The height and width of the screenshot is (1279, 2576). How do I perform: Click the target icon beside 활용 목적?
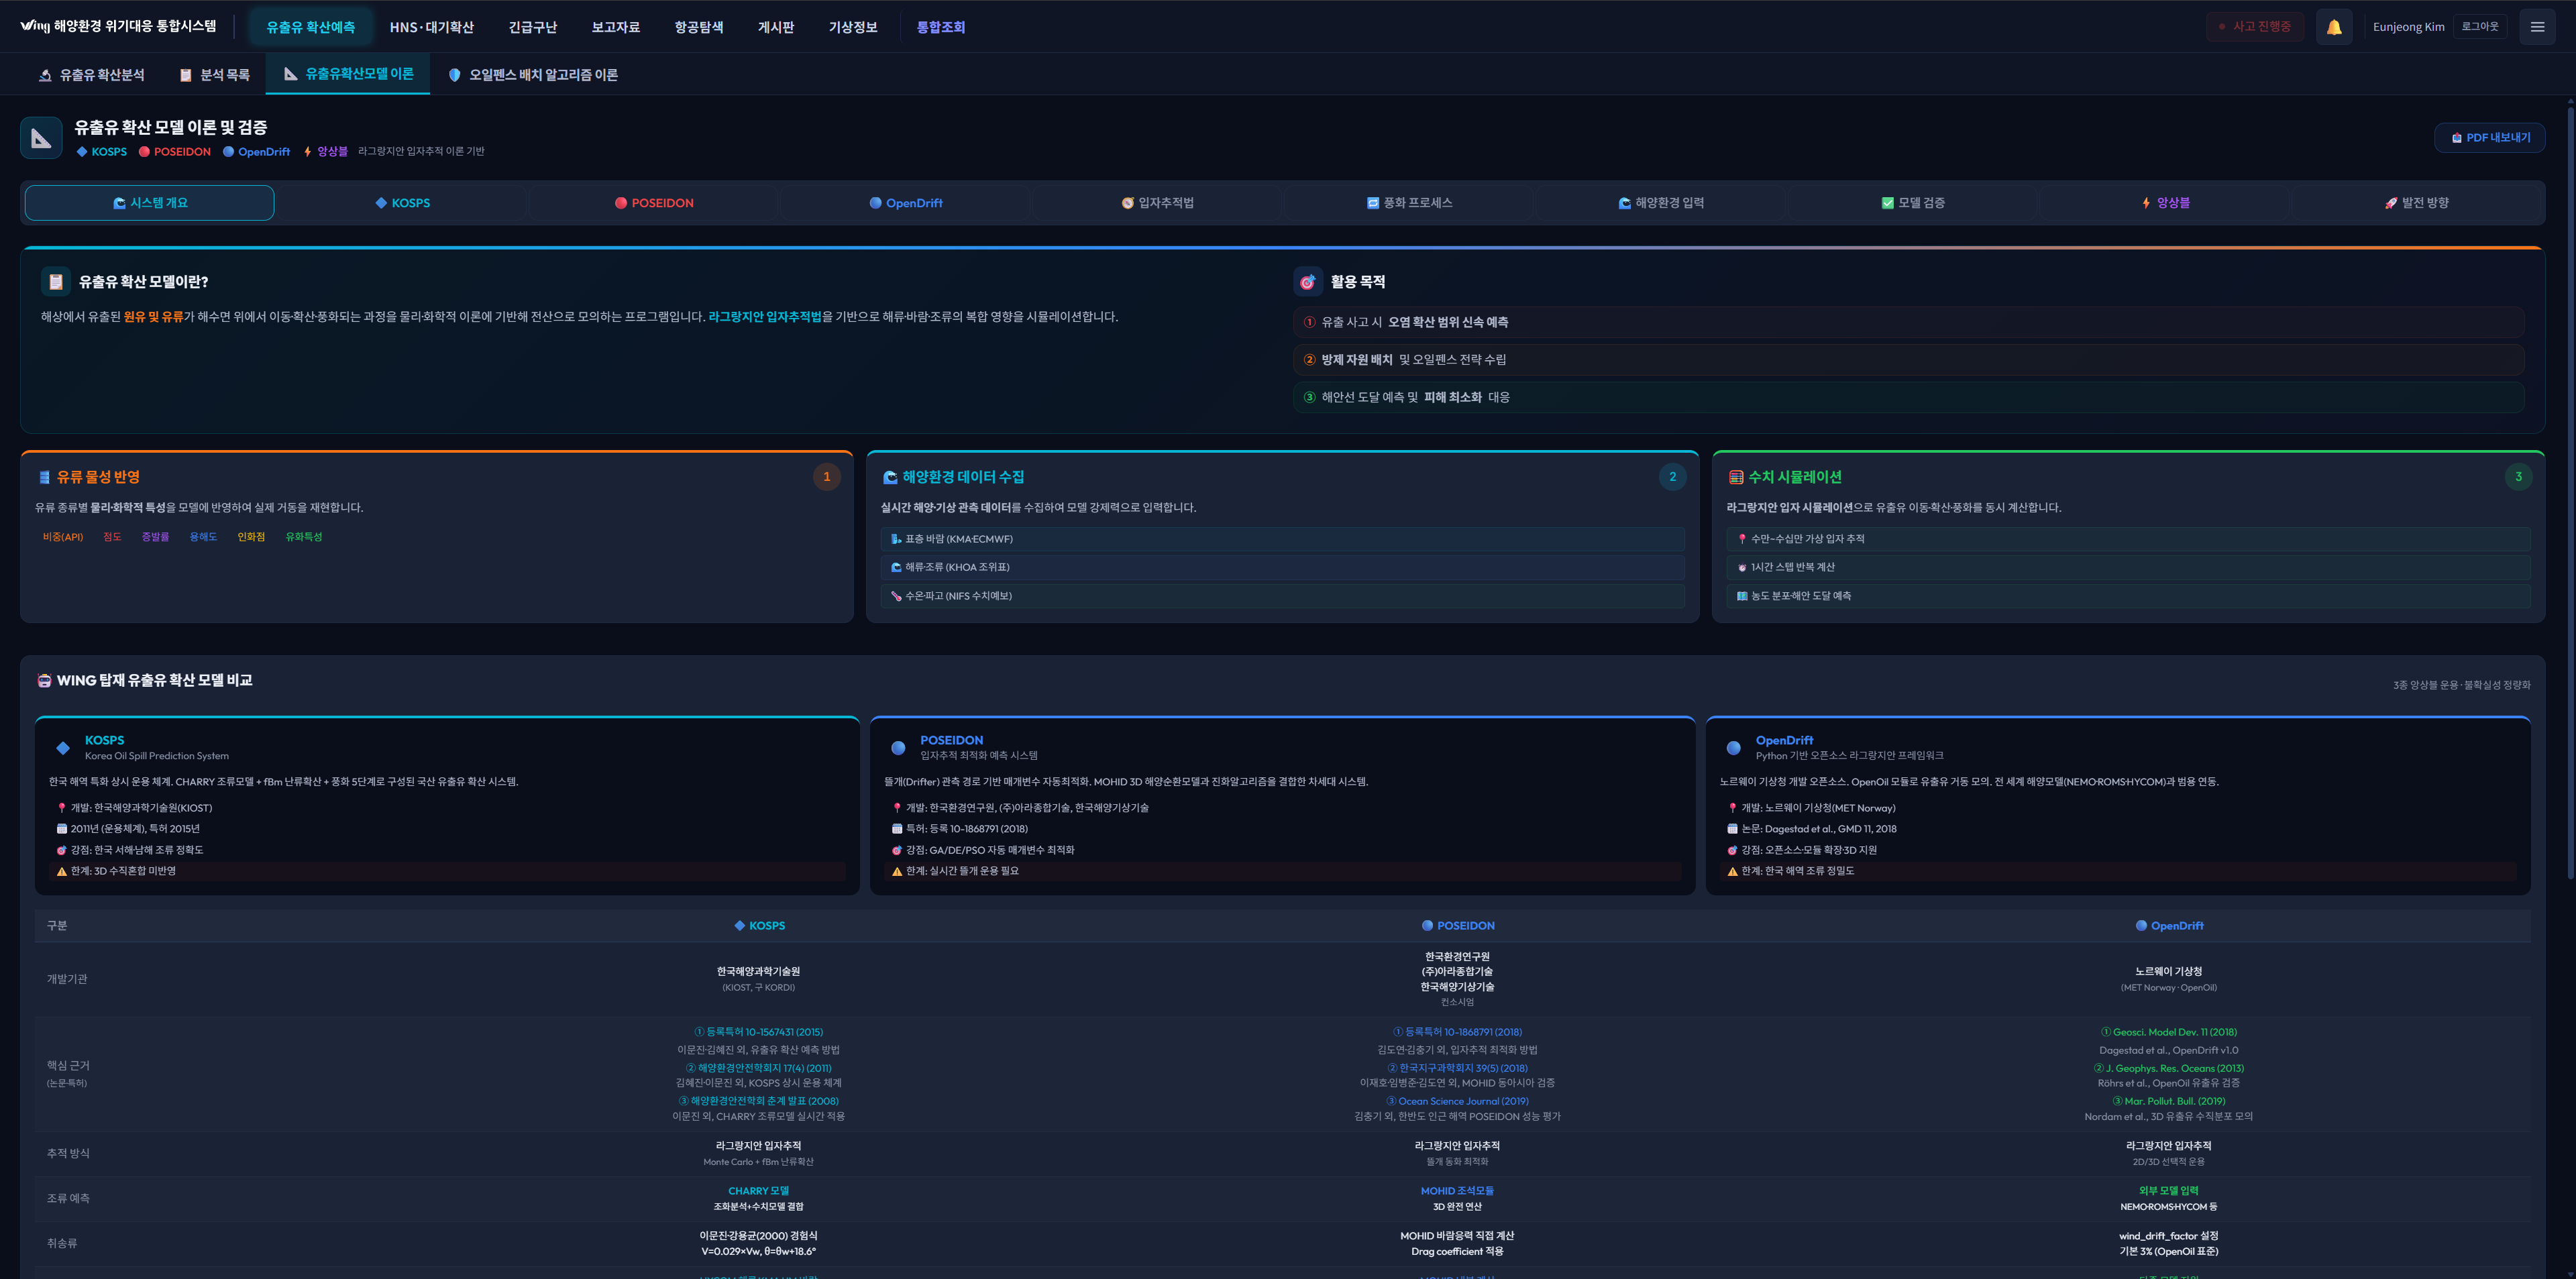[1307, 282]
